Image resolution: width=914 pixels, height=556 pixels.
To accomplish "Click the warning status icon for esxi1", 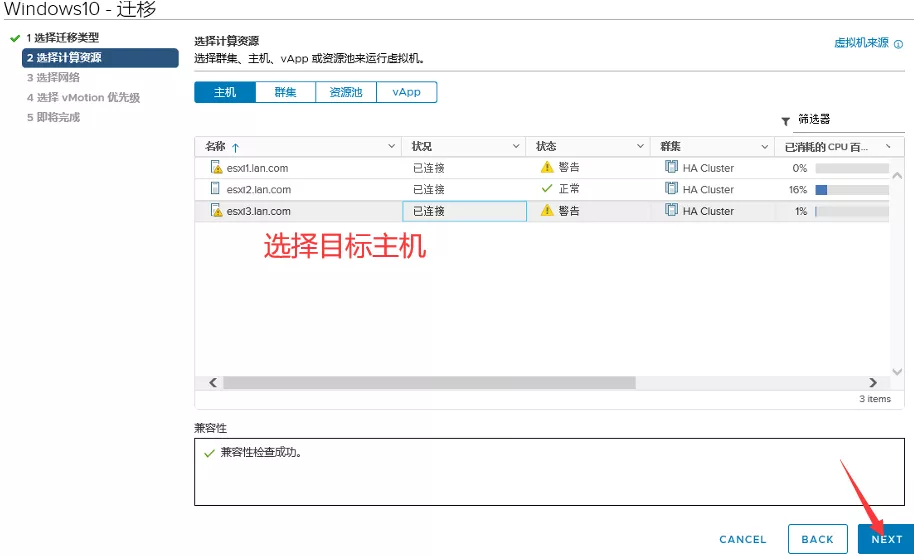I will (546, 167).
